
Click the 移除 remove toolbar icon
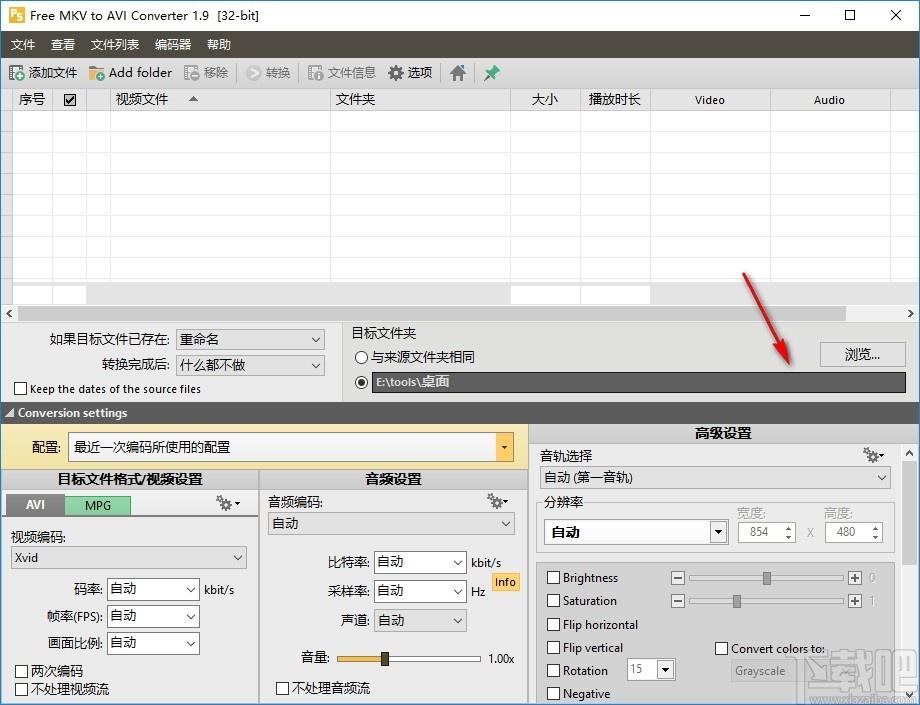(192, 73)
